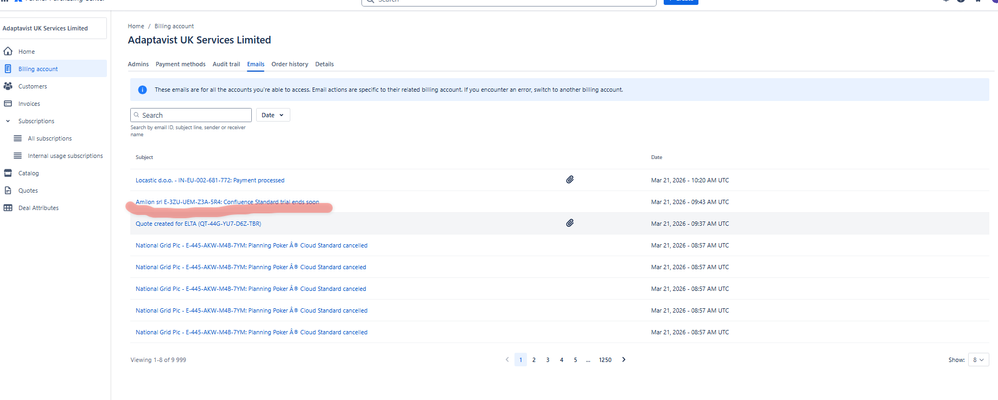
Task: Click the Deal Attributes table icon
Action: tap(8, 208)
